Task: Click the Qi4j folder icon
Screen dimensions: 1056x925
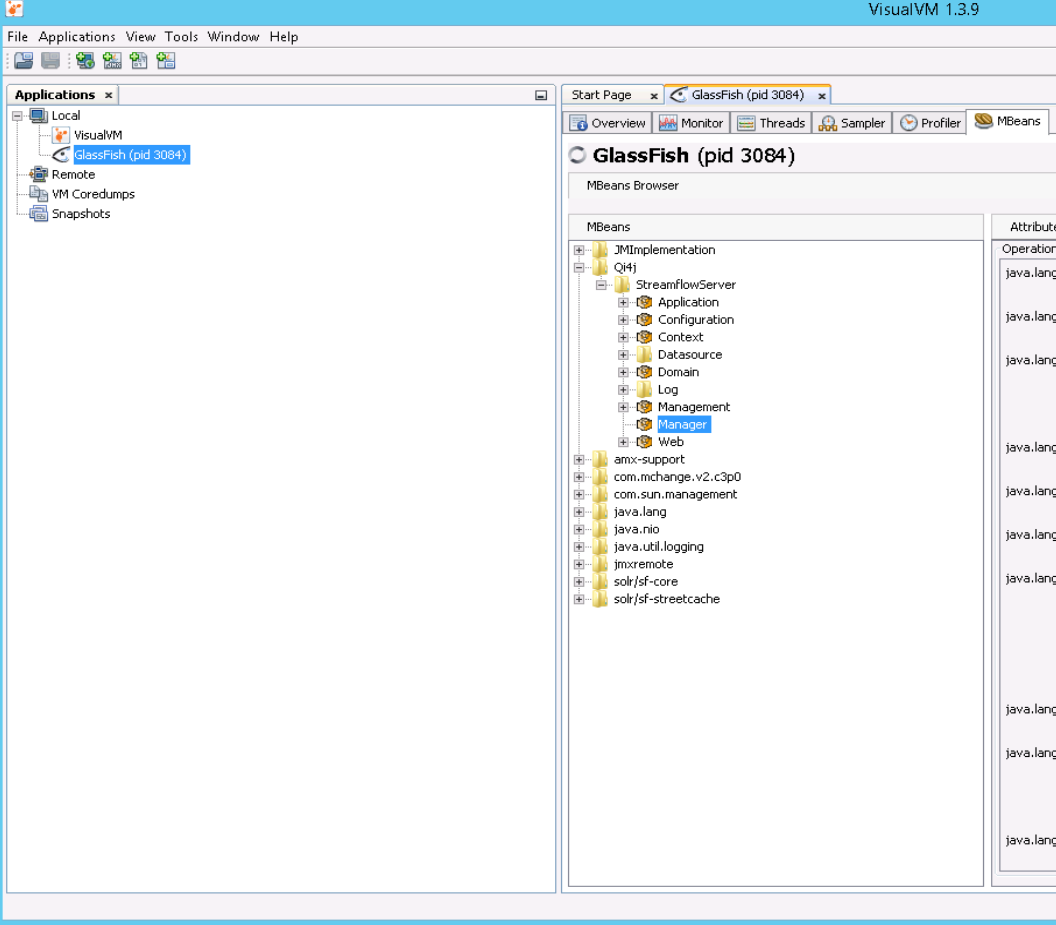Action: pos(600,267)
